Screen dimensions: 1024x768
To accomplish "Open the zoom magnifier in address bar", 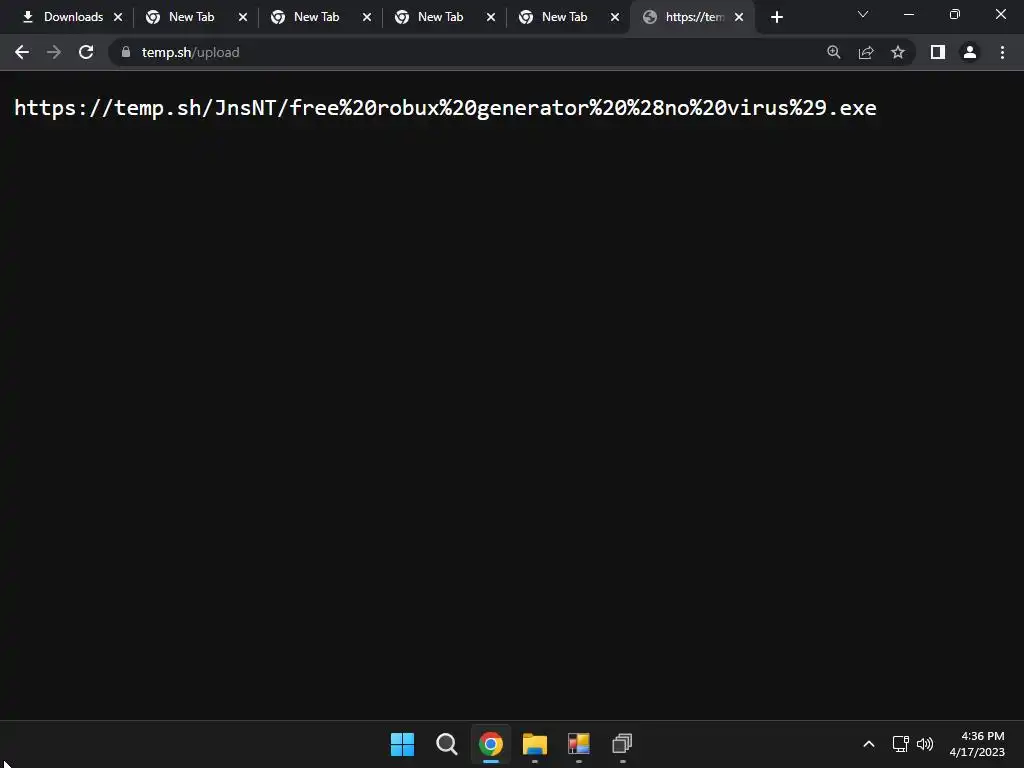I will [x=834, y=52].
